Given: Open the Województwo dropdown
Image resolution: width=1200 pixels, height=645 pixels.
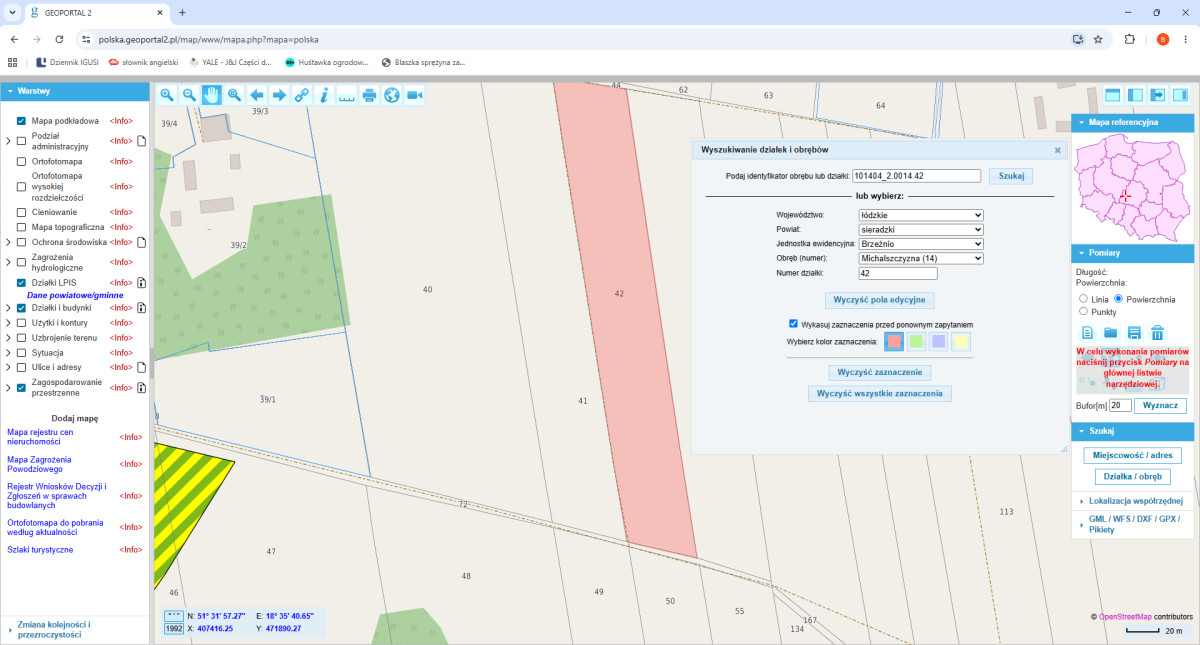Looking at the screenshot, I should pos(921,214).
